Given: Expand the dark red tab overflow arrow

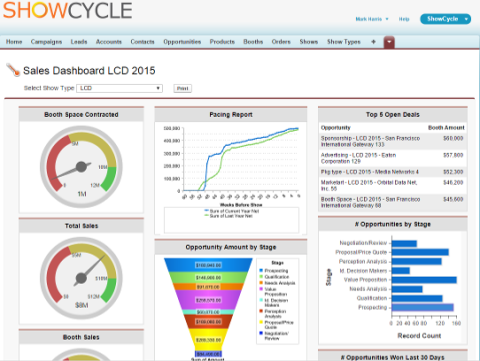Looking at the screenshot, I should click(x=389, y=42).
